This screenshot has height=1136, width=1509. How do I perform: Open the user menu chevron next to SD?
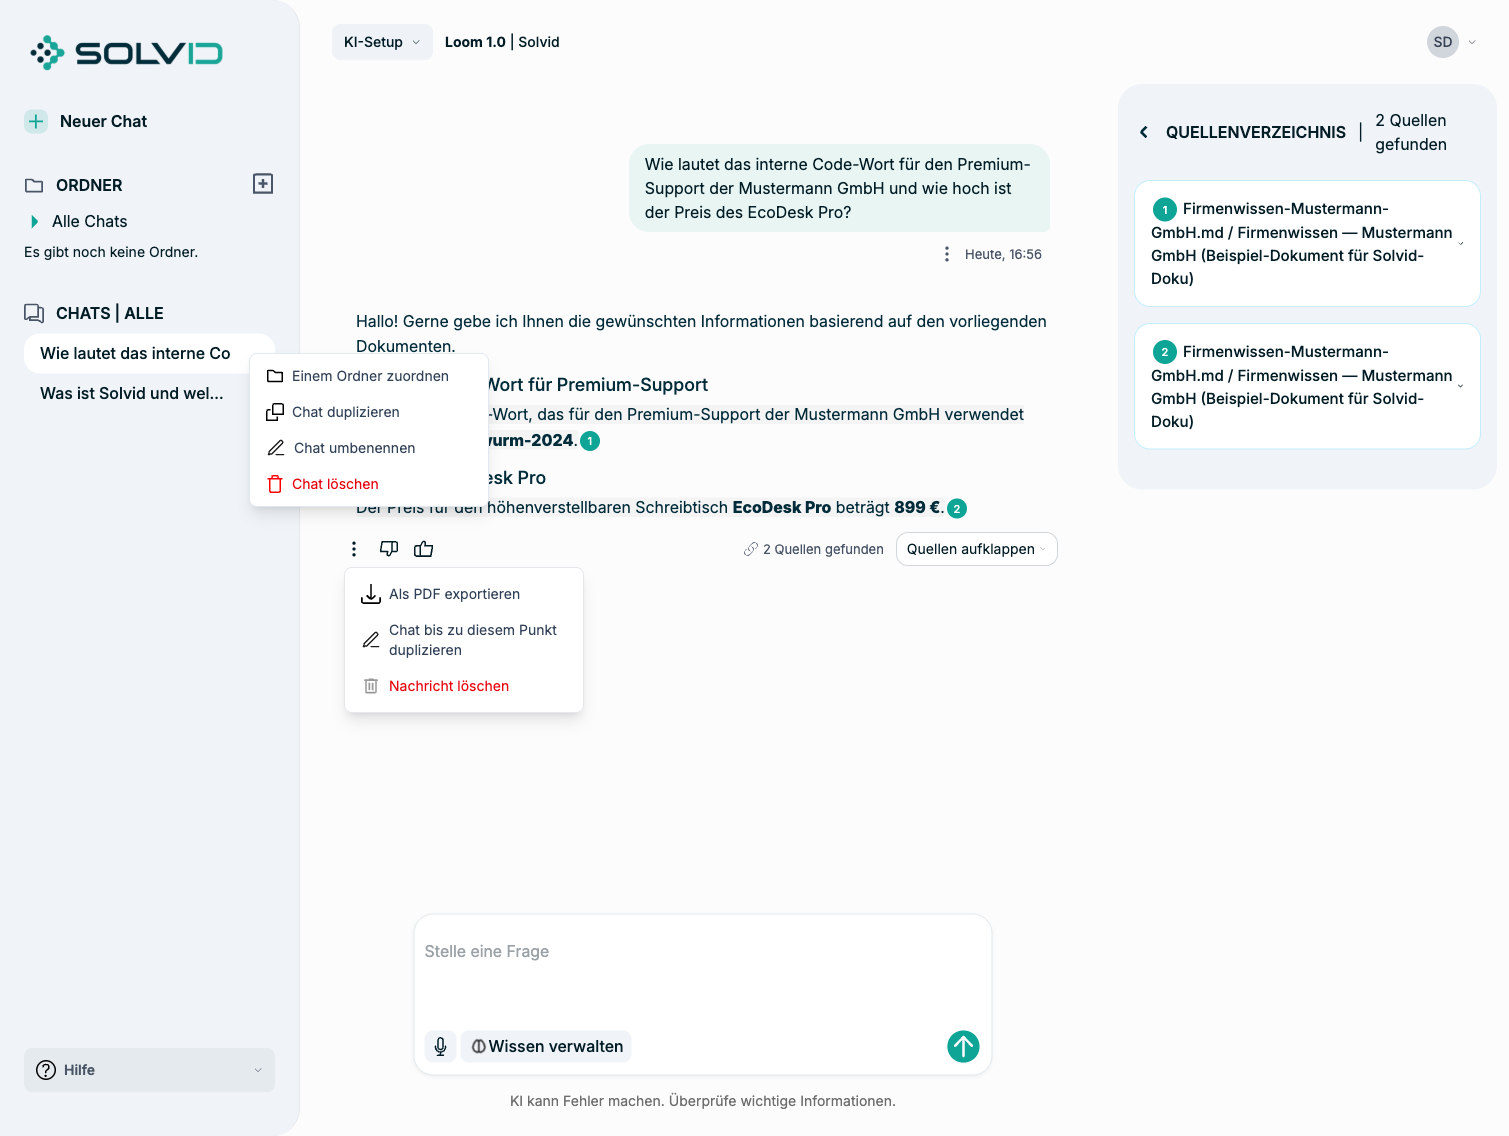(1472, 42)
